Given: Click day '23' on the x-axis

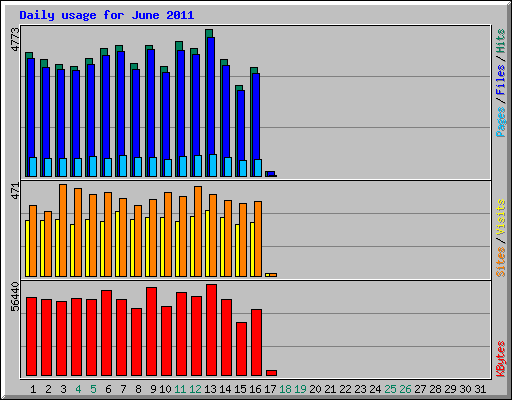Looking at the screenshot, I should [x=360, y=389].
